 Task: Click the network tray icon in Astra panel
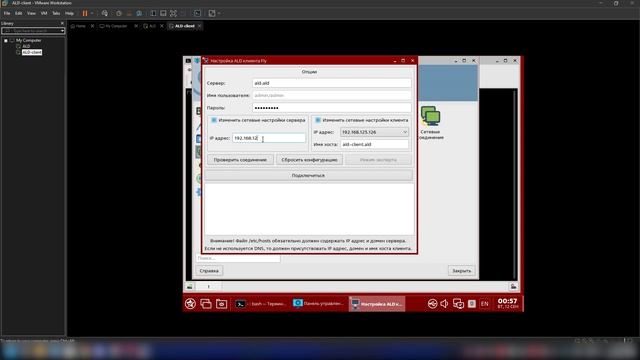(432, 304)
